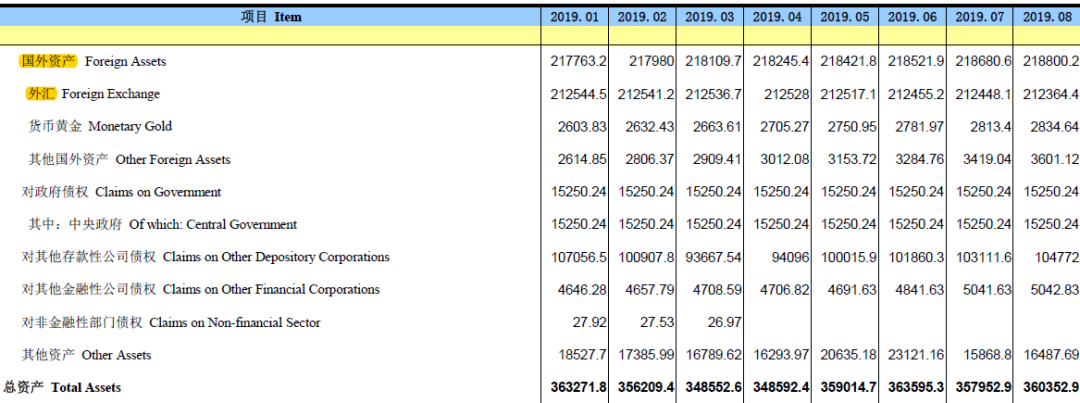Select Foreign Exchange value 212544.5
The height and width of the screenshot is (403, 1080).
pyautogui.click(x=579, y=94)
